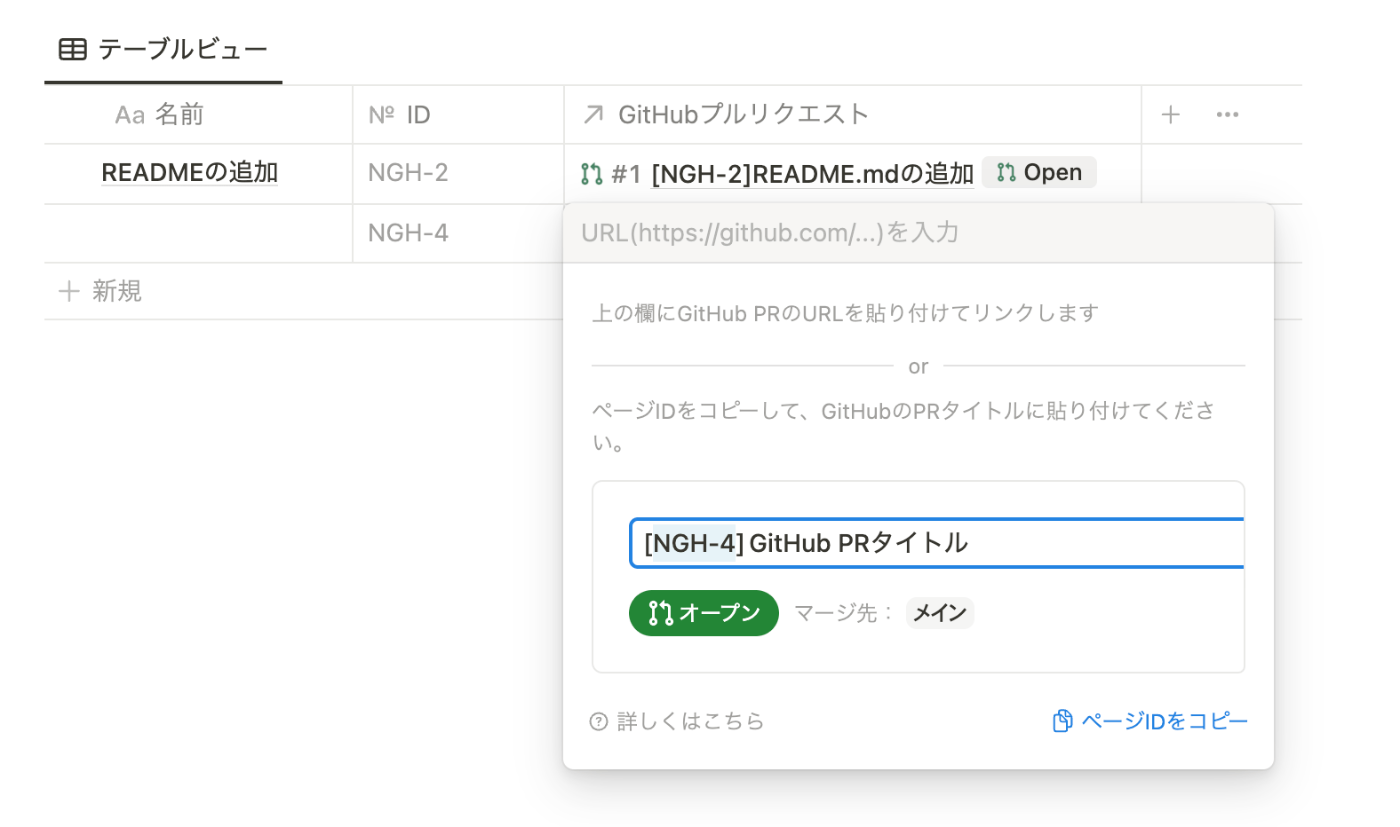Image resolution: width=1400 pixels, height=827 pixels.
Task: Click the arrow icon in GitHubプルリクエスト header
Action: point(593,115)
